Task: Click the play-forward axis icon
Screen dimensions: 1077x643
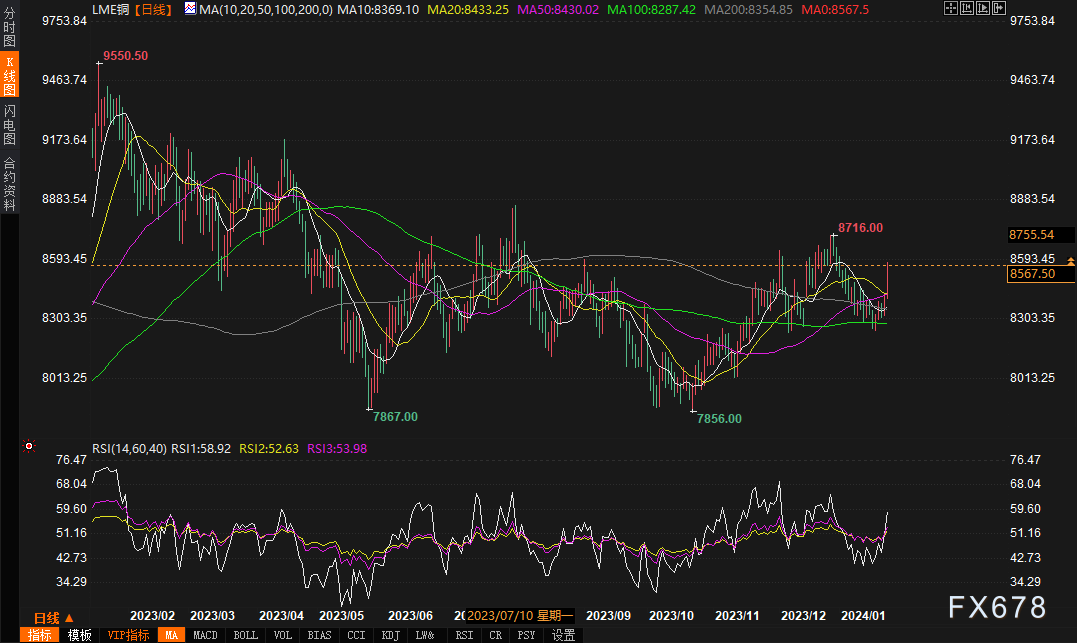Action: pos(982,8)
